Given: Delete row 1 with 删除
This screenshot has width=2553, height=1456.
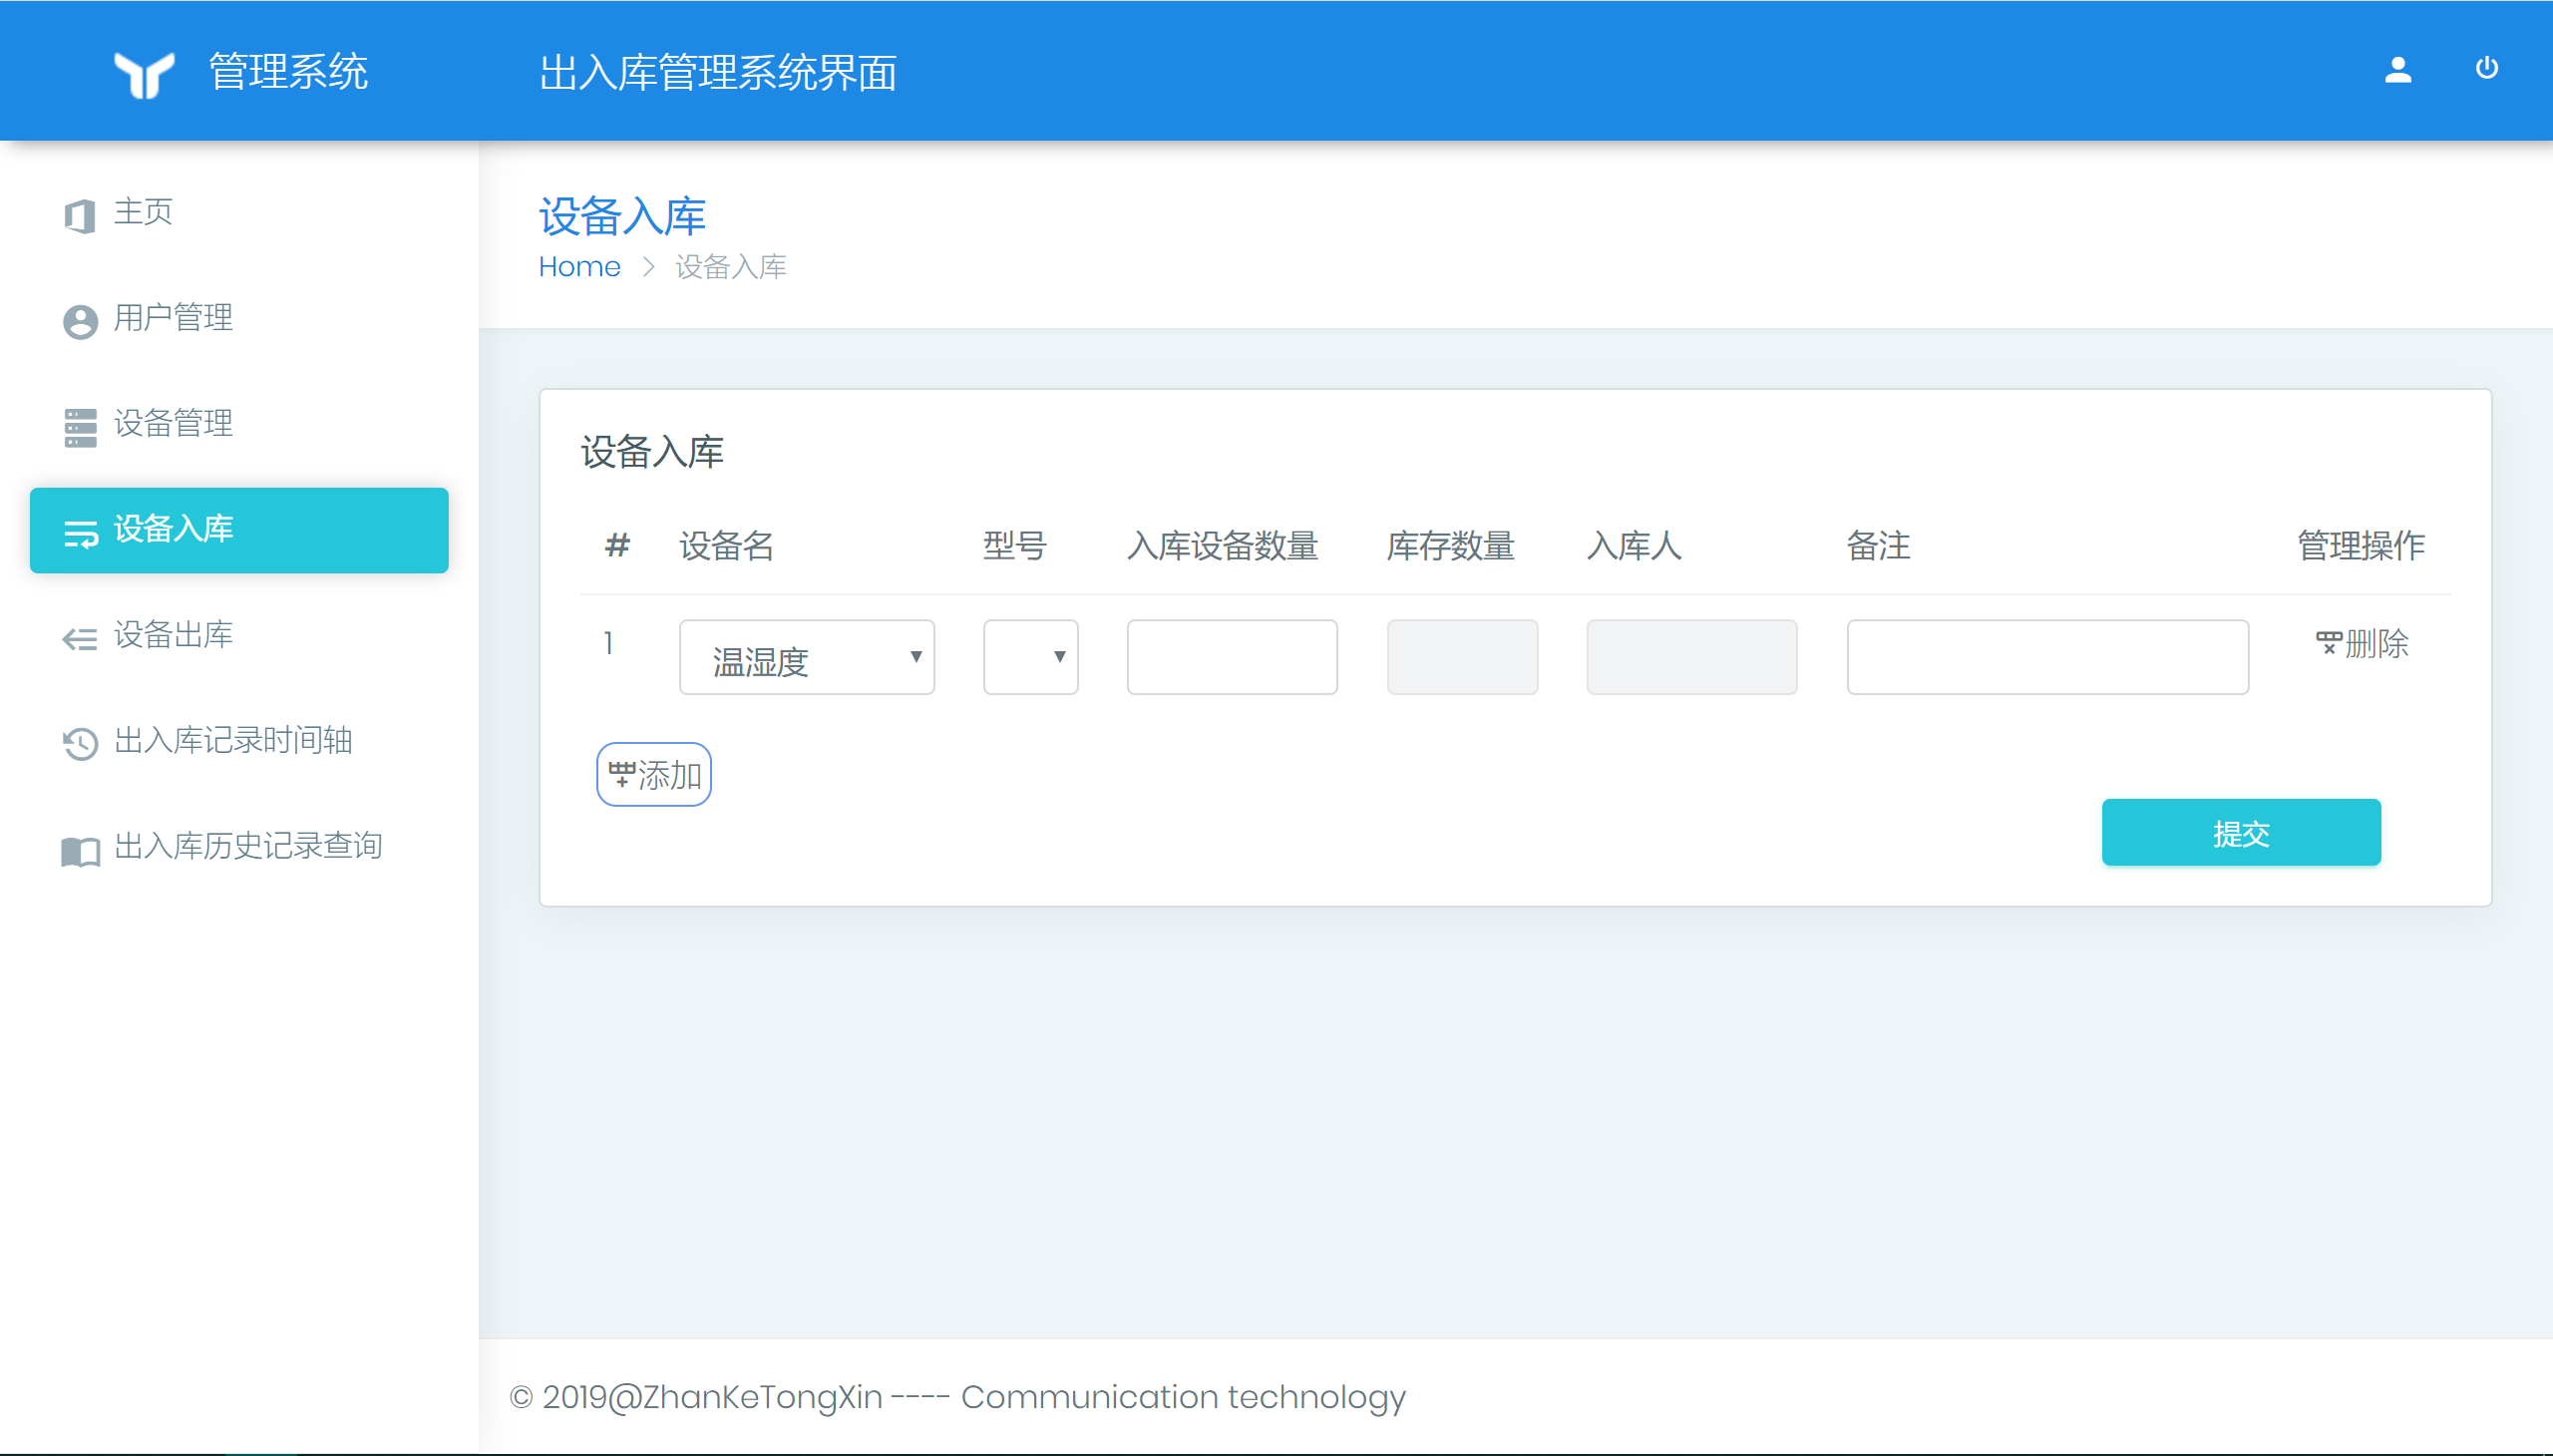Looking at the screenshot, I should coord(2362,644).
